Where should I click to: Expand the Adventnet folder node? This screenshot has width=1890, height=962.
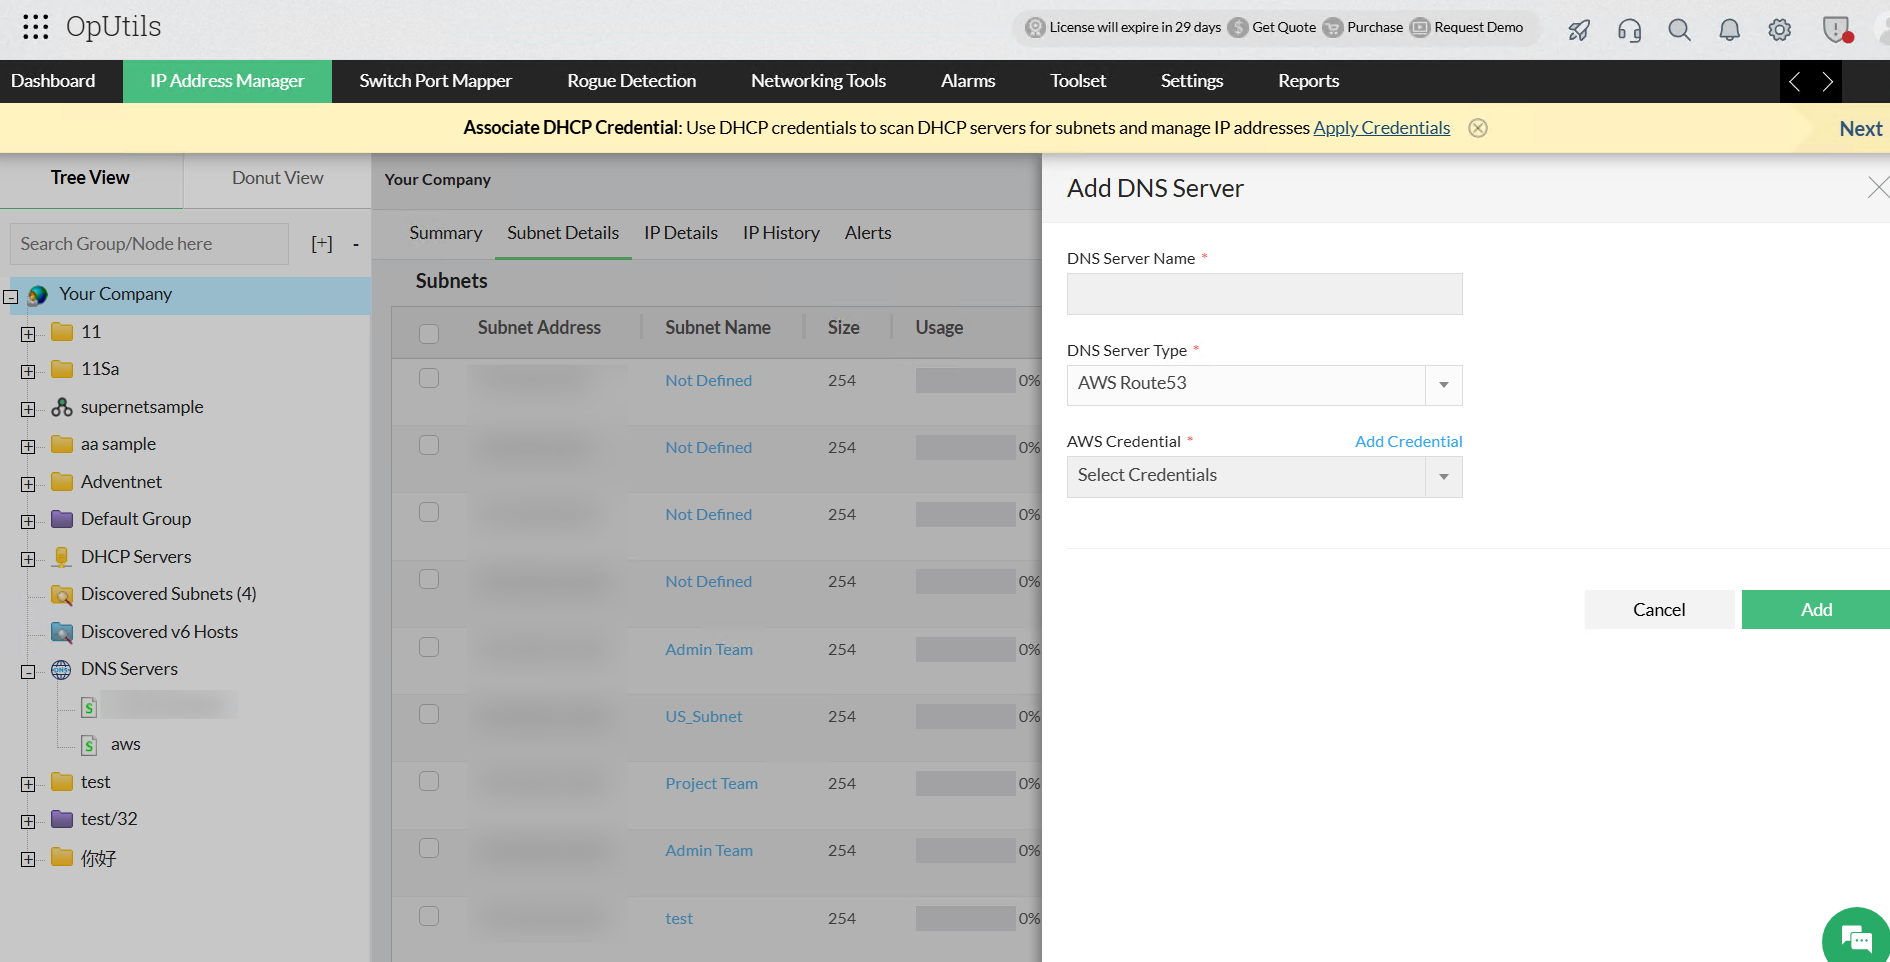(28, 484)
